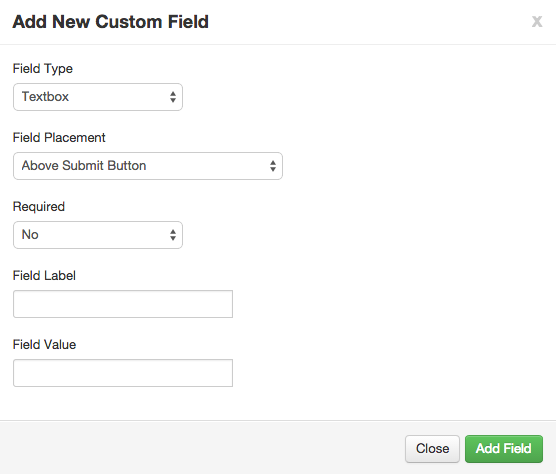Click the "Field Value" caption text
Viewport: 556px width, 474px height.
point(44,345)
